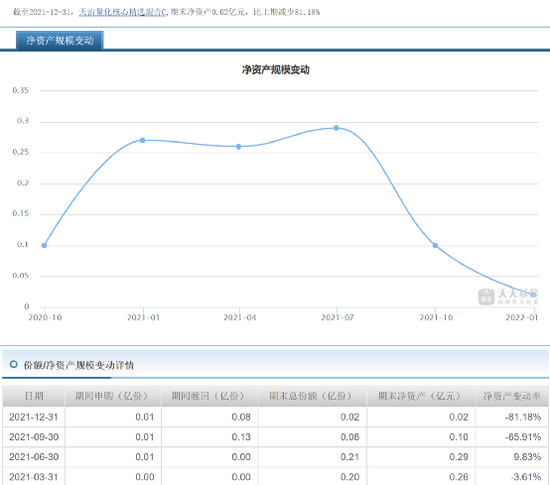Select the 2021-12-31 table row date

click(33, 417)
